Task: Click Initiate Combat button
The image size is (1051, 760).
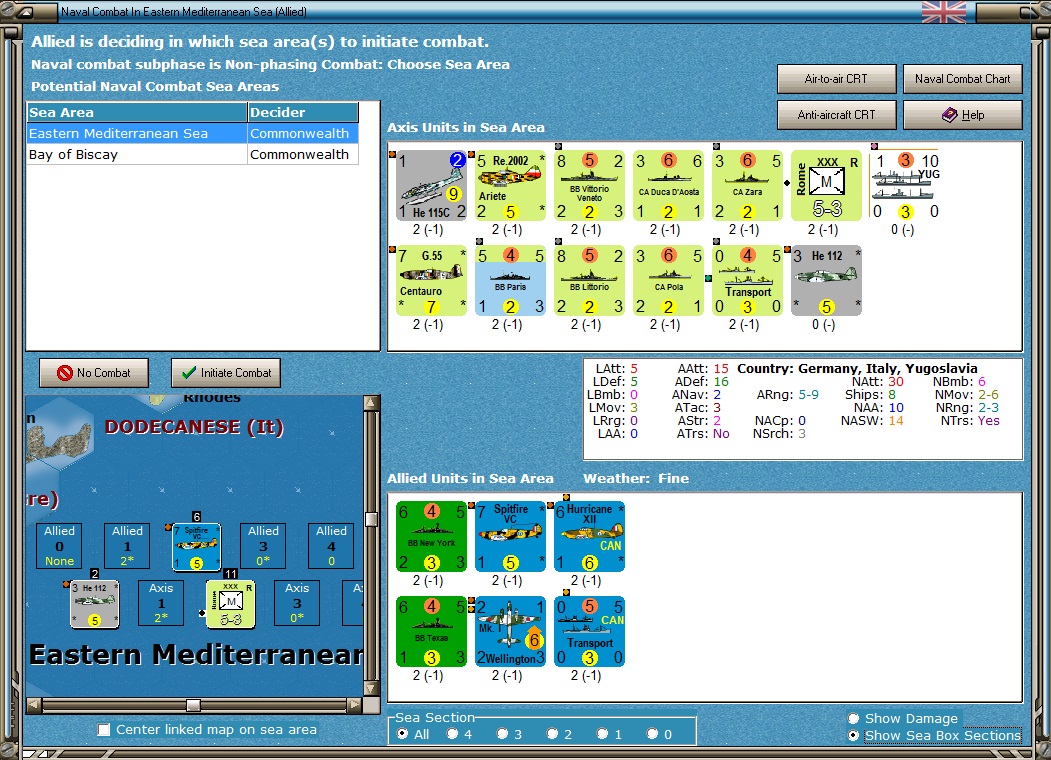Action: [x=226, y=373]
